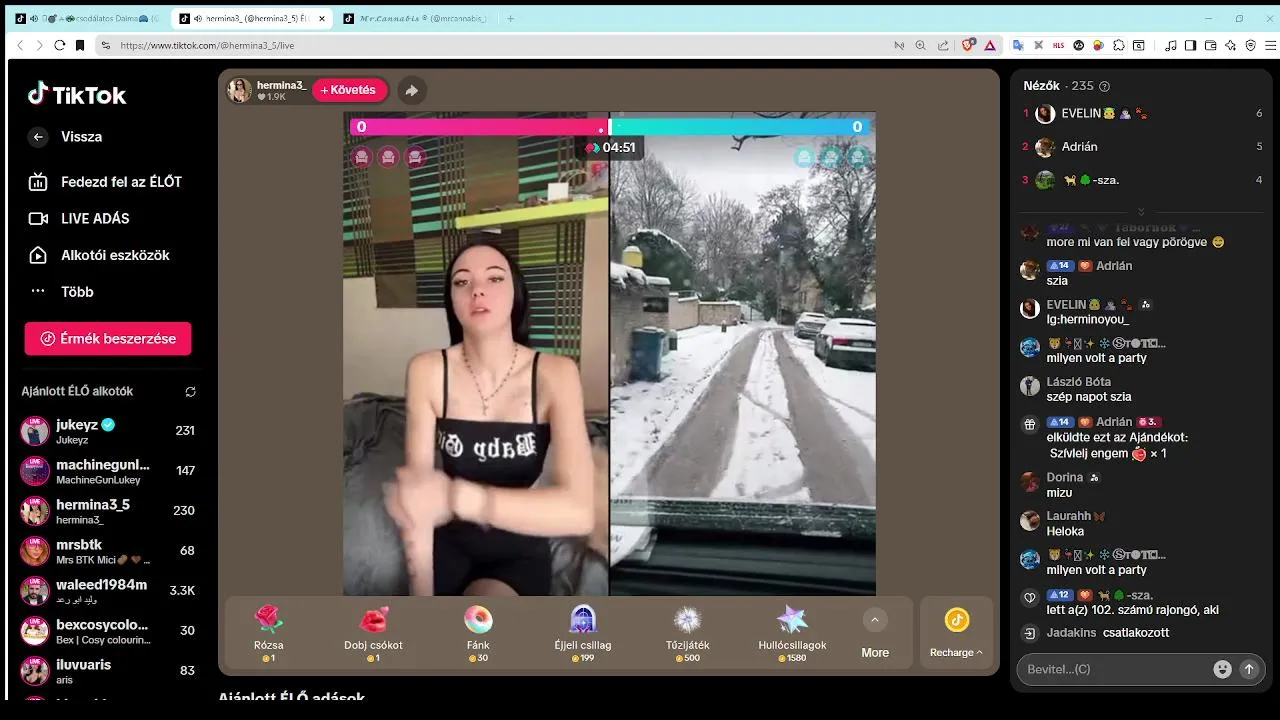Open mrsbtk live stream
The height and width of the screenshot is (720, 1280).
[x=108, y=551]
